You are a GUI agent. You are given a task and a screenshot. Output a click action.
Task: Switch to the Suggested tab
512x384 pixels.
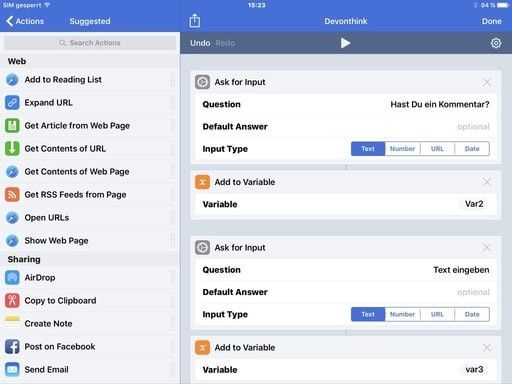pyautogui.click(x=90, y=21)
